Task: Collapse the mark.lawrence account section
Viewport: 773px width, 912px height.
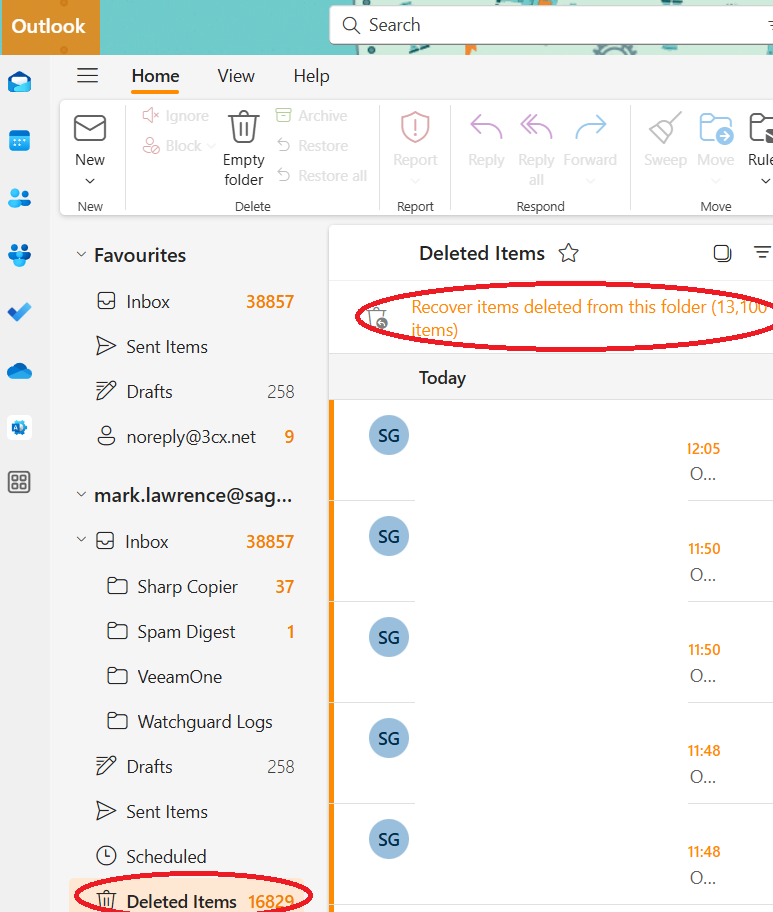Action: pyautogui.click(x=81, y=494)
